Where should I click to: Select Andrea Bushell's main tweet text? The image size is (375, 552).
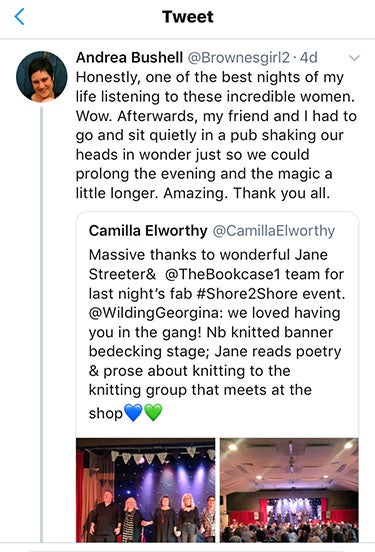tap(216, 135)
